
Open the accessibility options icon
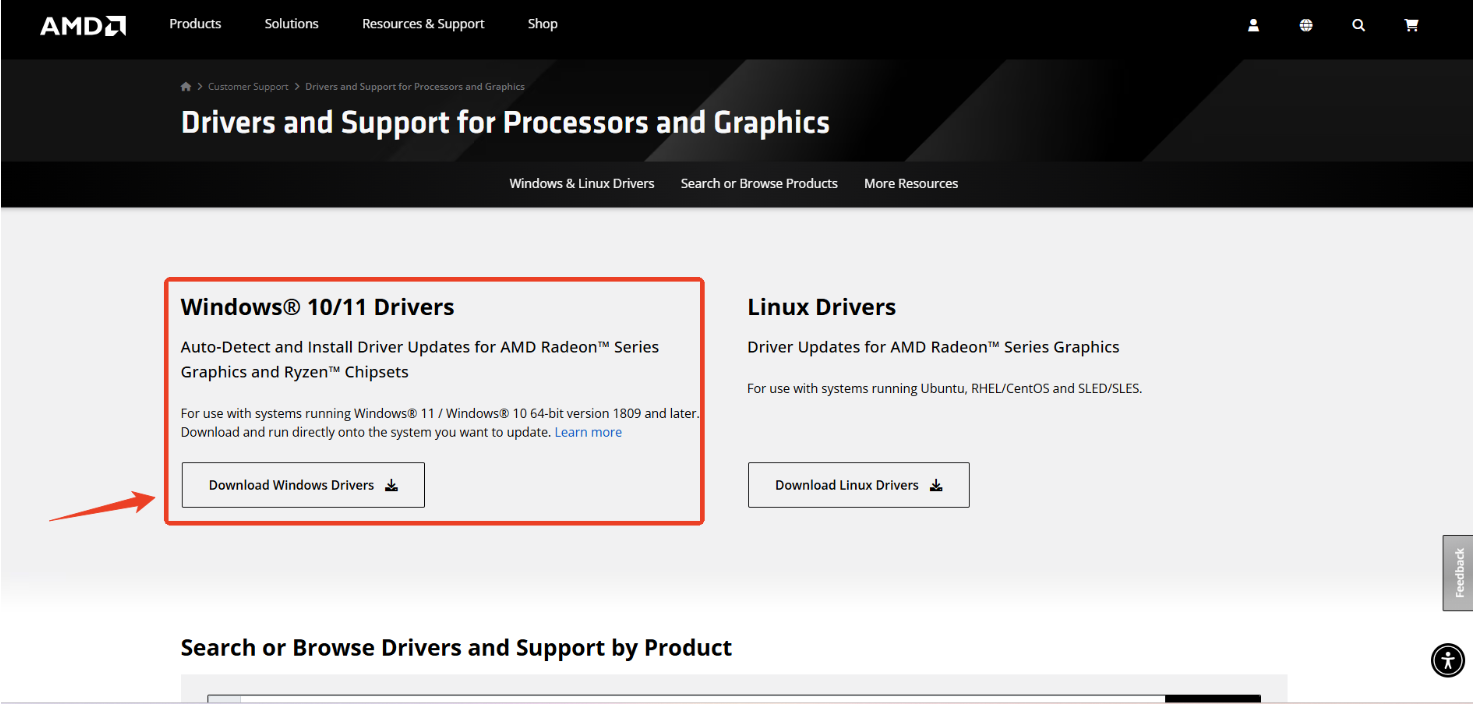coord(1447,660)
